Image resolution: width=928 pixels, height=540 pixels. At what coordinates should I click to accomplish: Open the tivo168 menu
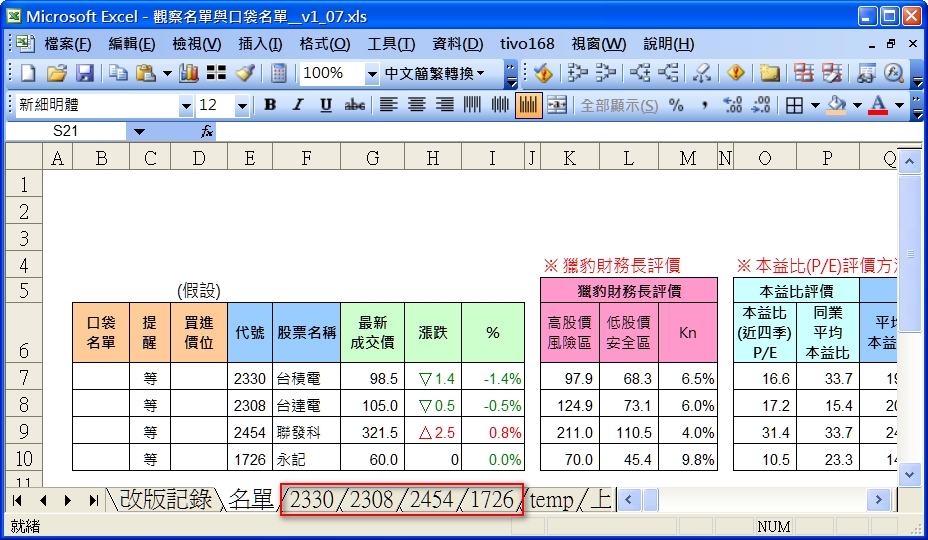click(527, 44)
